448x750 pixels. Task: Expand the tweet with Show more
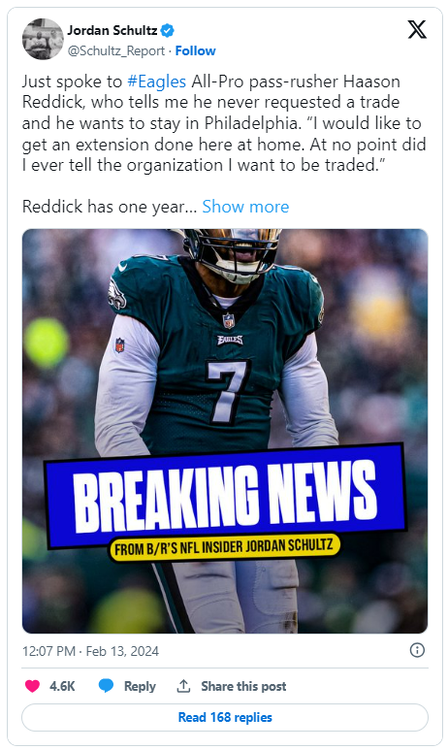coord(245,207)
